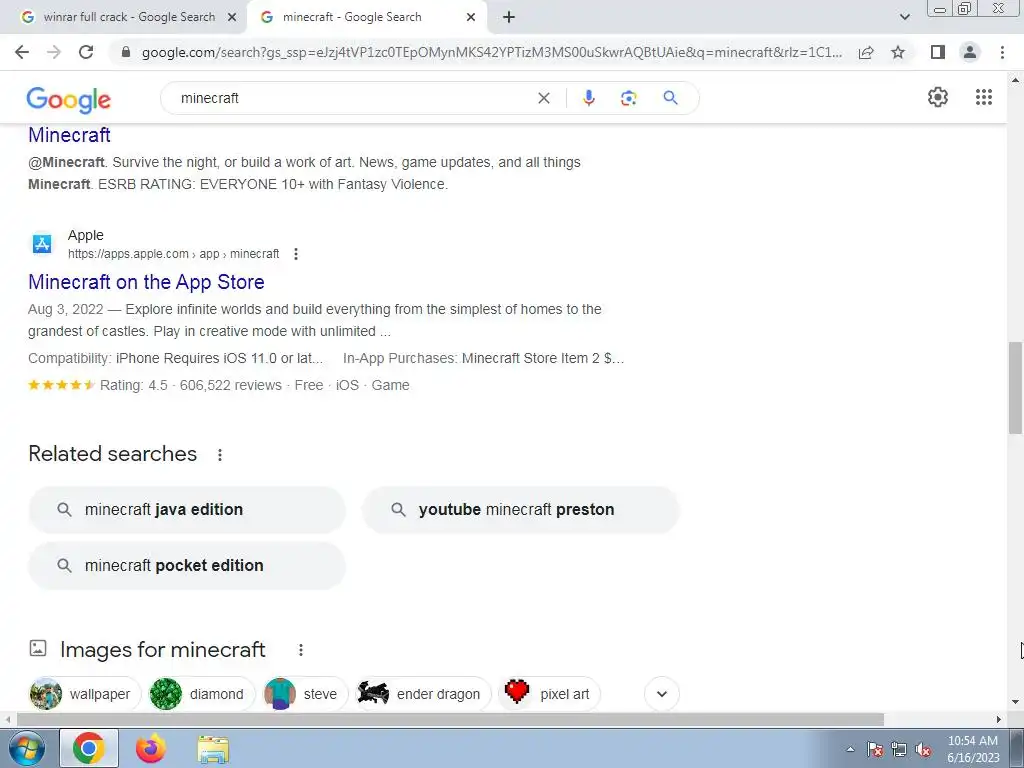Screen dimensions: 1024x768
Task: Filter images by diamond
Action: coord(202,694)
